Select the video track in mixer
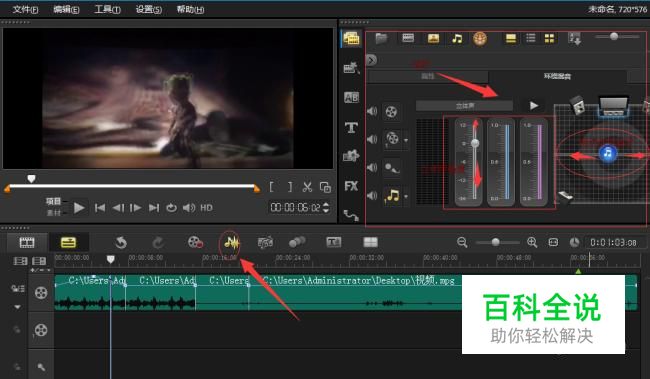 (x=391, y=112)
